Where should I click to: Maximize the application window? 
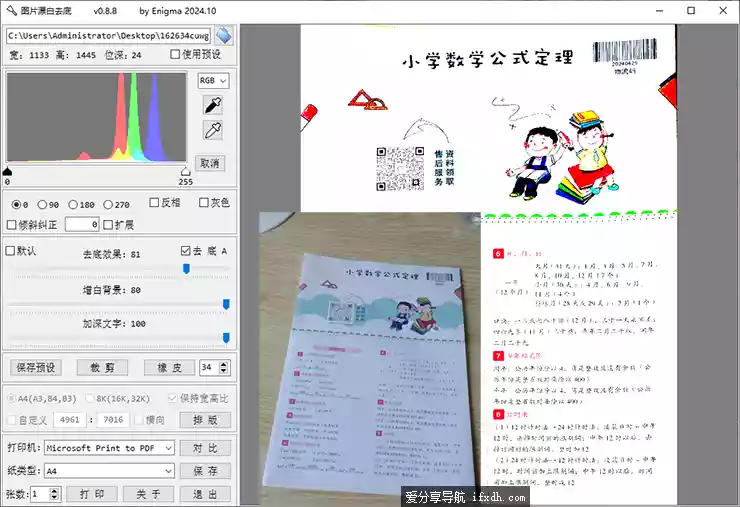(x=691, y=10)
